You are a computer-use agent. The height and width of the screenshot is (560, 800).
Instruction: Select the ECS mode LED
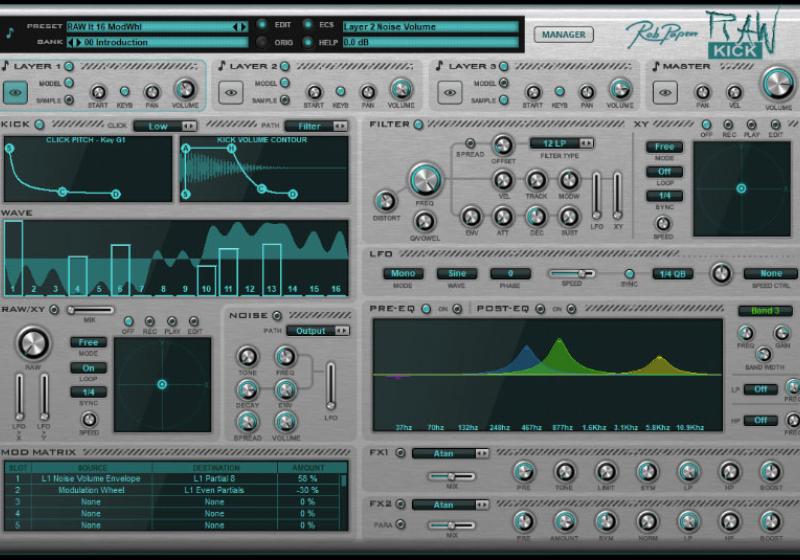point(308,24)
